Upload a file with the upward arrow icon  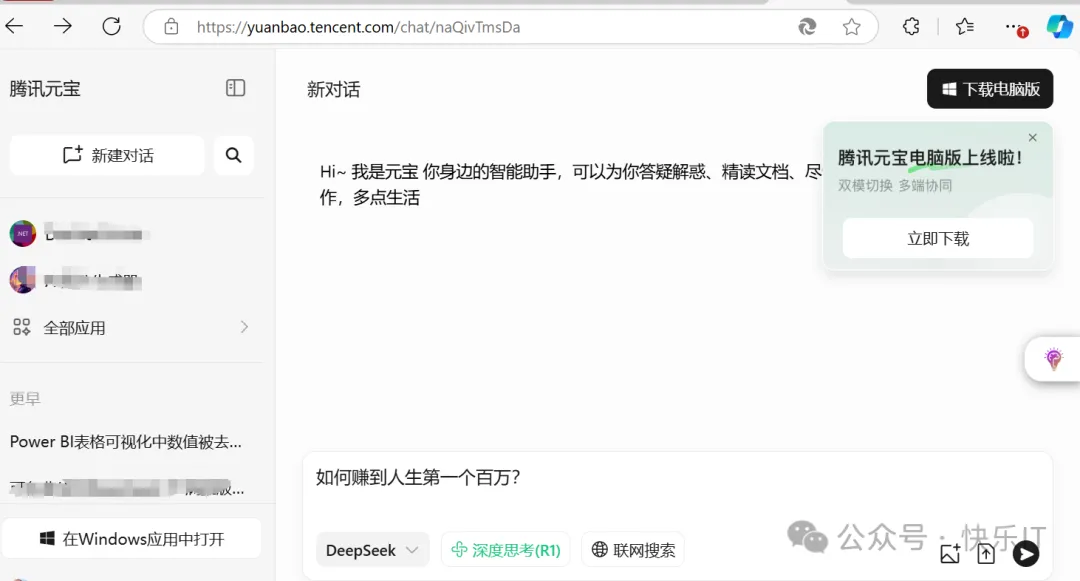pos(986,553)
